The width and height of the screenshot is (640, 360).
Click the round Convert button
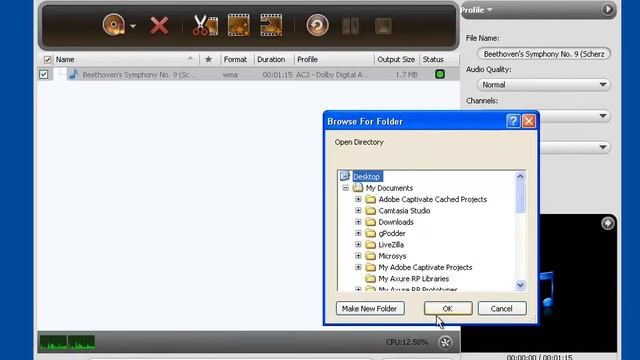(x=317, y=25)
